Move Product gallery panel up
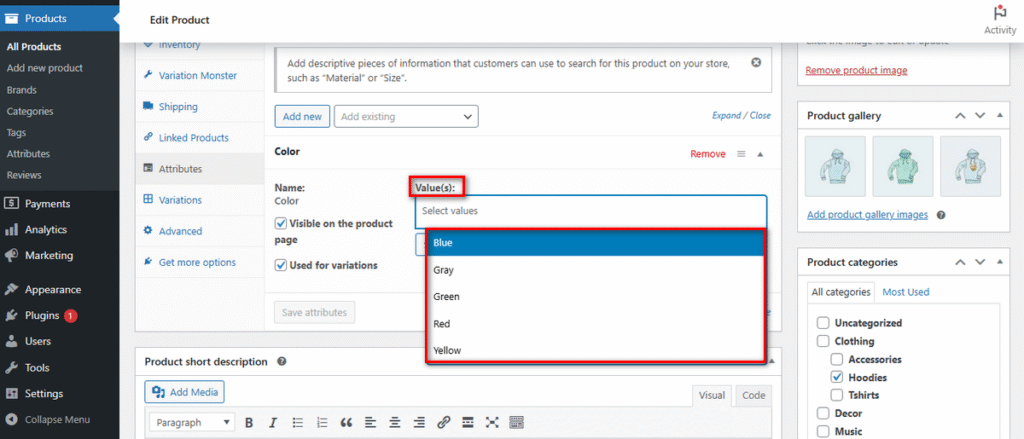 point(959,116)
